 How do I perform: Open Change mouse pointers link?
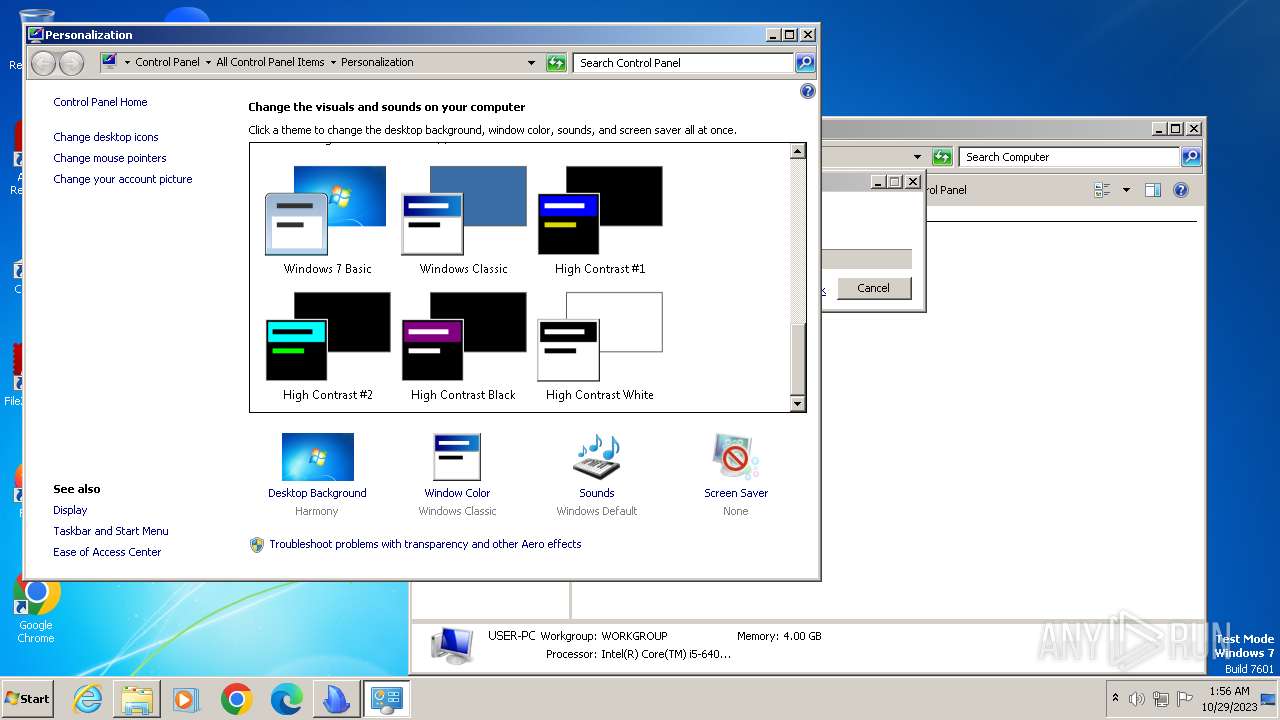[110, 158]
